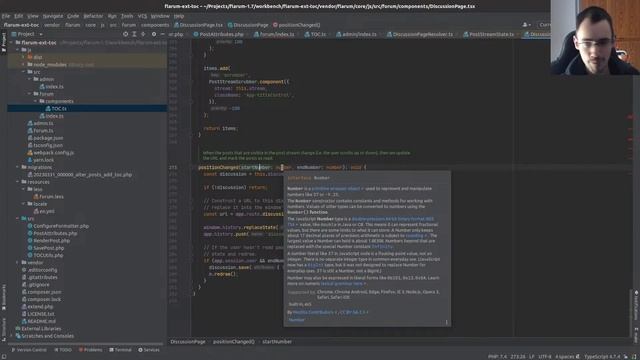
Task: Click the Infinity link in documentation popup
Action: click(382, 247)
